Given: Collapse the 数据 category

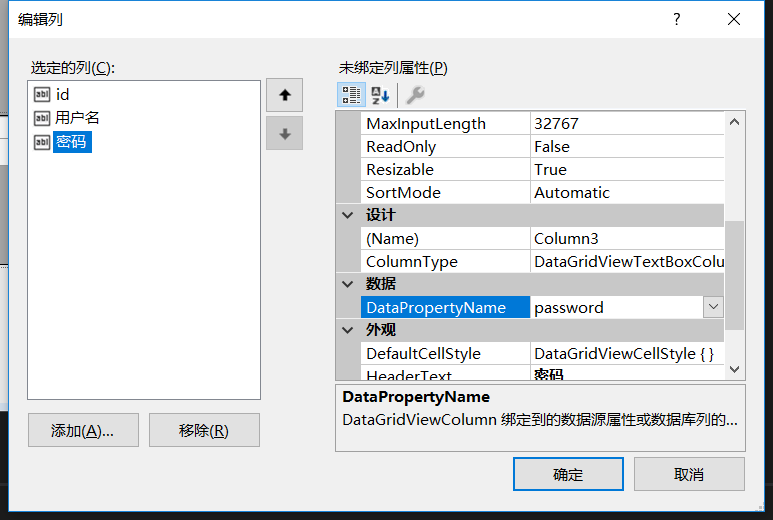Looking at the screenshot, I should coord(348,284).
